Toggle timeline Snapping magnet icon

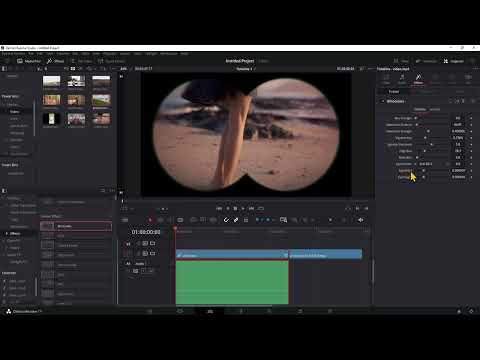click(226, 220)
